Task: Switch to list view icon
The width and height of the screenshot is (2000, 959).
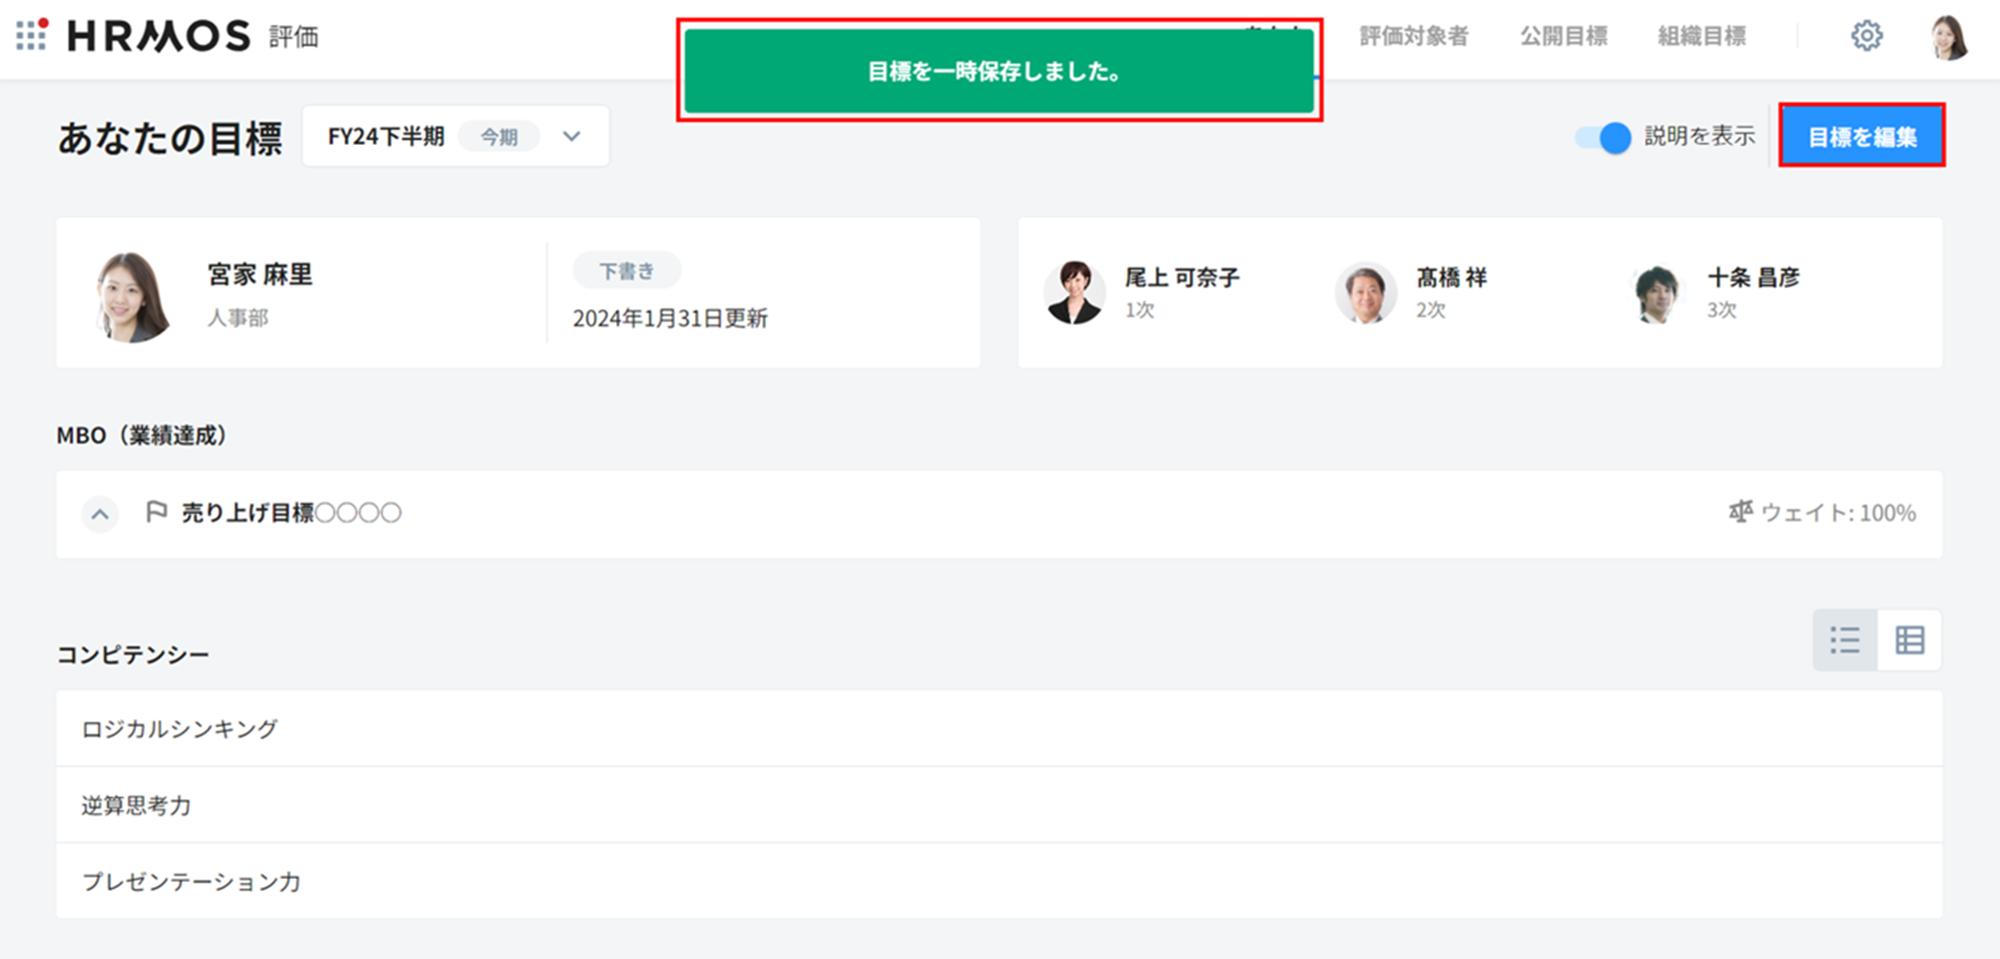Action: click(x=1845, y=640)
